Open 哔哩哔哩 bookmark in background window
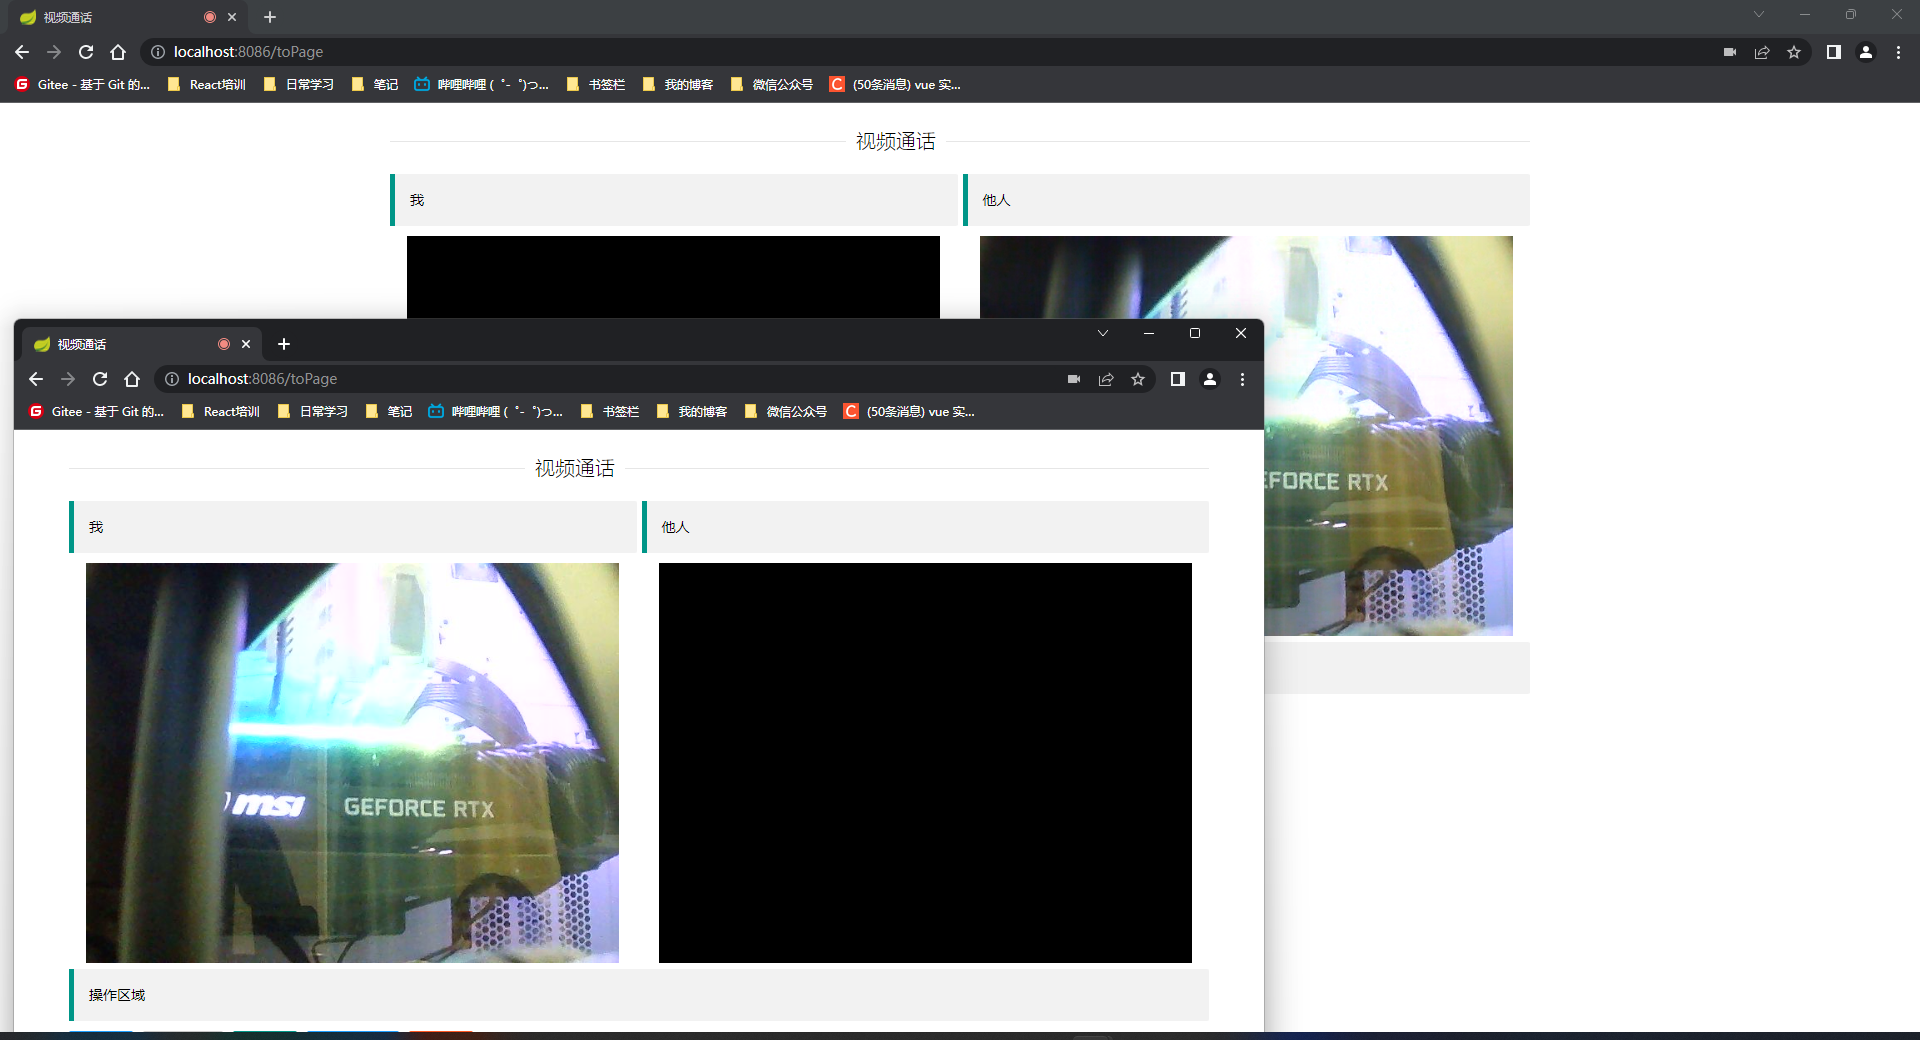 [481, 84]
